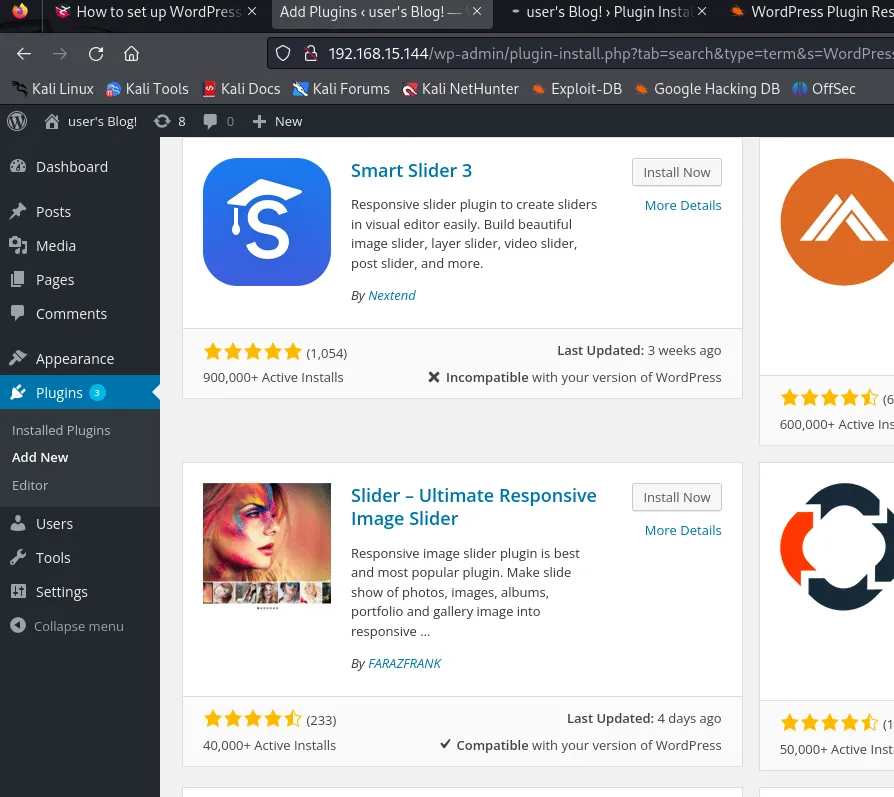The height and width of the screenshot is (797, 894).
Task: Install Smart Slider 3 now
Action: point(677,172)
